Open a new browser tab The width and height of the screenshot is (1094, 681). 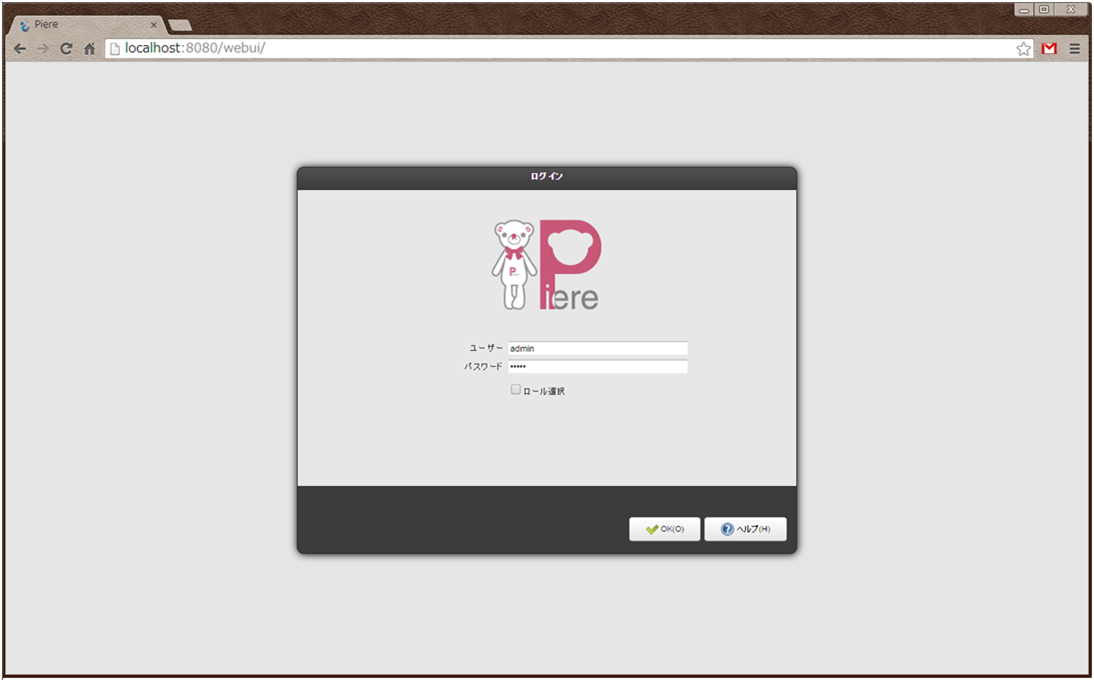click(x=180, y=25)
